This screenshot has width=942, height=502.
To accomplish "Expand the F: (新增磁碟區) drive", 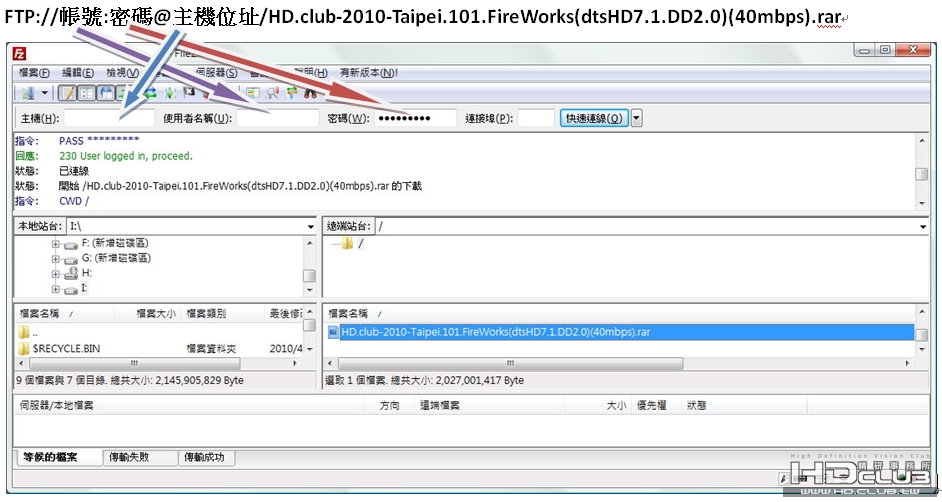I will click(x=55, y=244).
